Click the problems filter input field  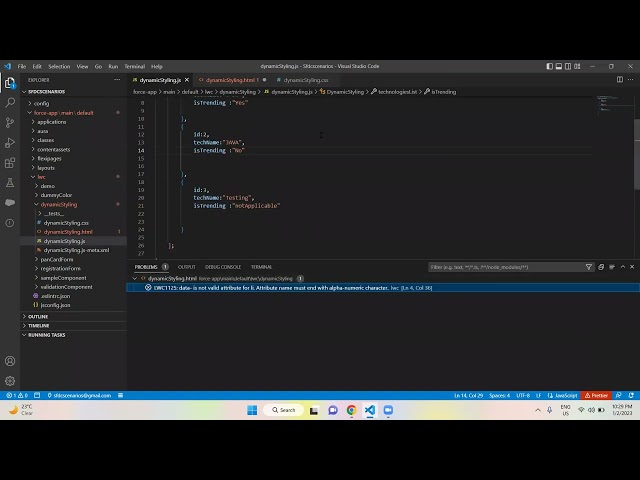click(x=506, y=267)
